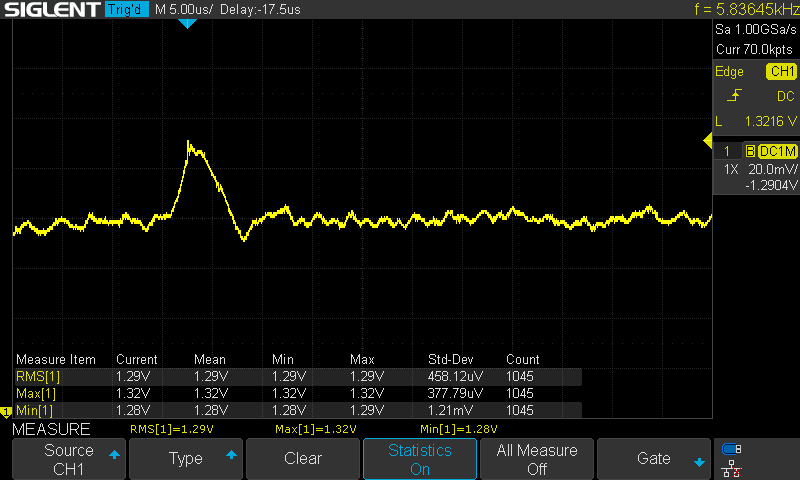This screenshot has width=800, height=480.
Task: Open the measurement Type selector
Action: pyautogui.click(x=186, y=459)
